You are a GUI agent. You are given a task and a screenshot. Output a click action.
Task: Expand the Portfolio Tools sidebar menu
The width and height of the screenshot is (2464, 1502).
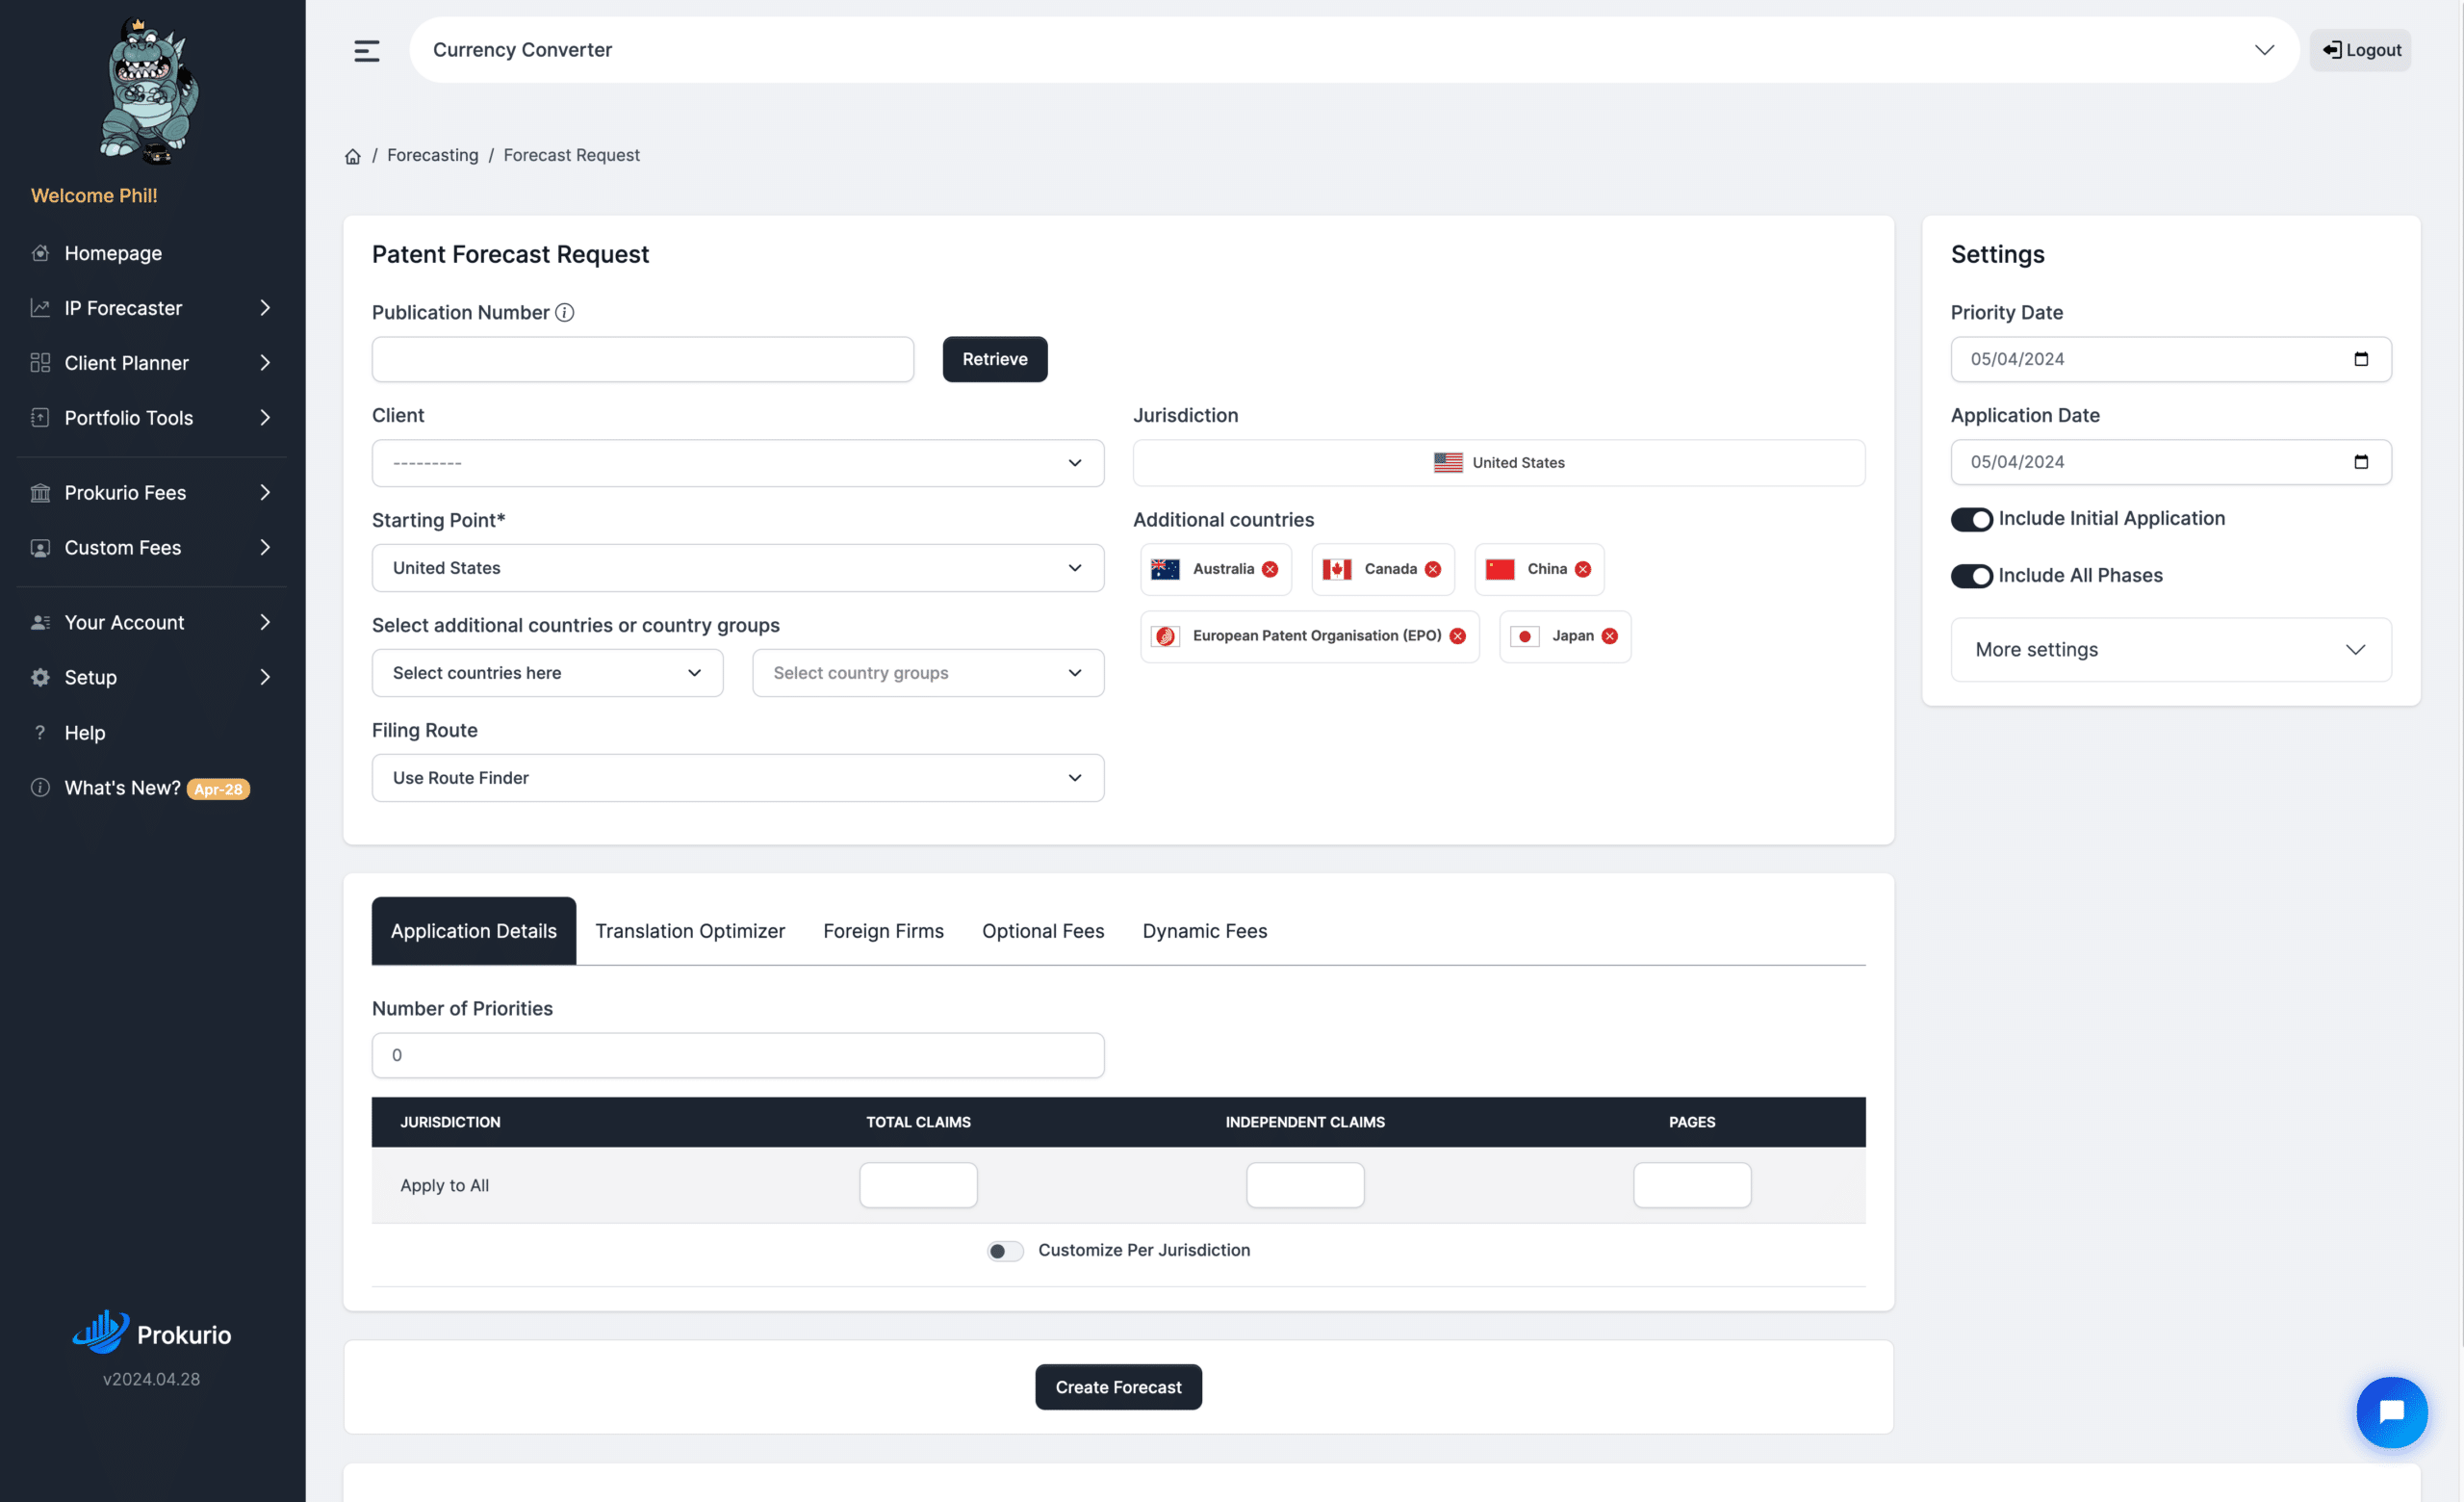coord(152,418)
